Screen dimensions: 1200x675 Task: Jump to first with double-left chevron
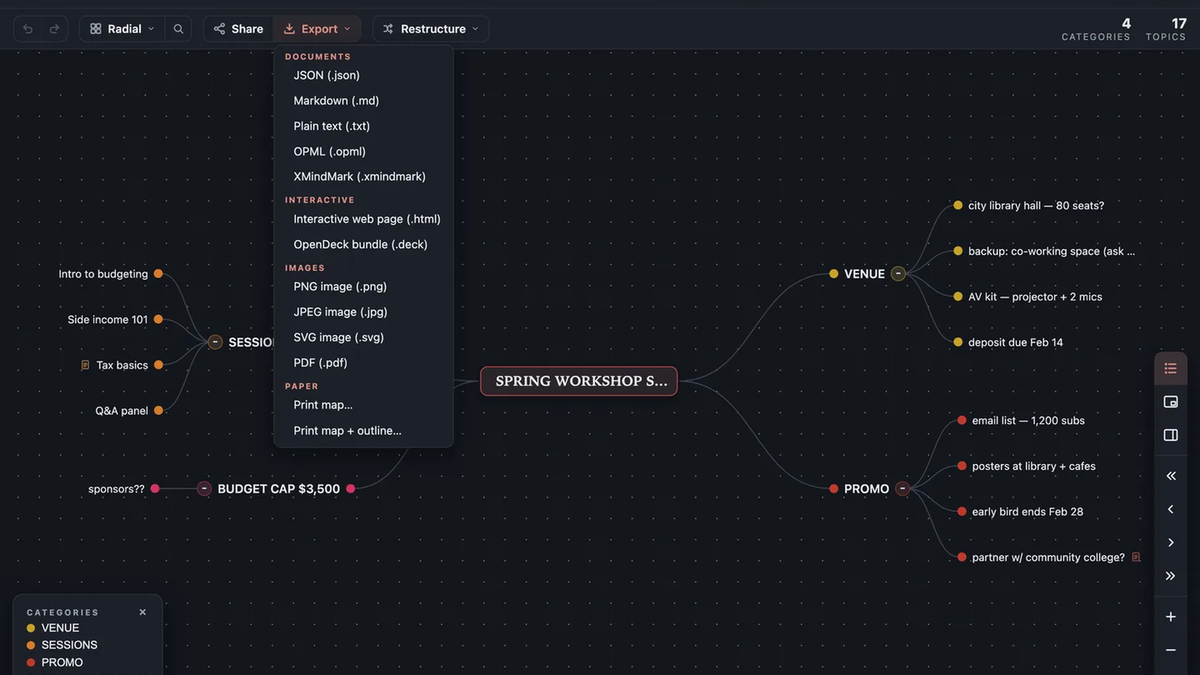[x=1171, y=476]
